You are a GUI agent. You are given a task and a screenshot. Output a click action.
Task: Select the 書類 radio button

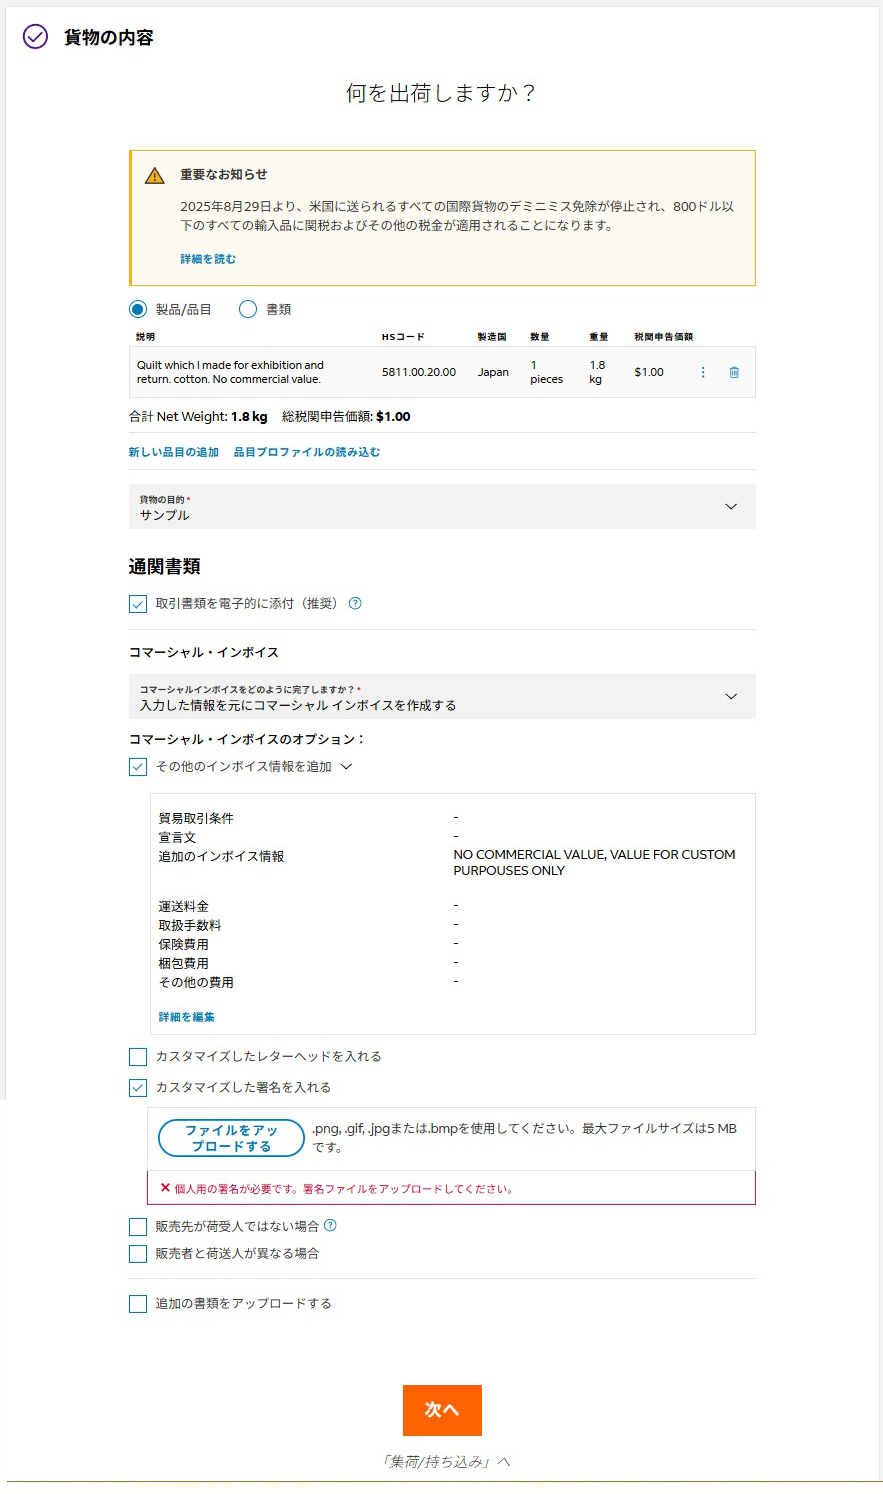coord(248,309)
